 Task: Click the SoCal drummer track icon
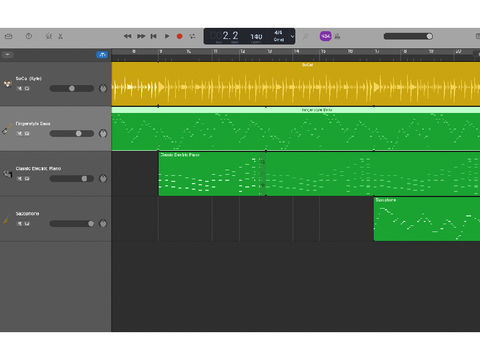pos(7,84)
